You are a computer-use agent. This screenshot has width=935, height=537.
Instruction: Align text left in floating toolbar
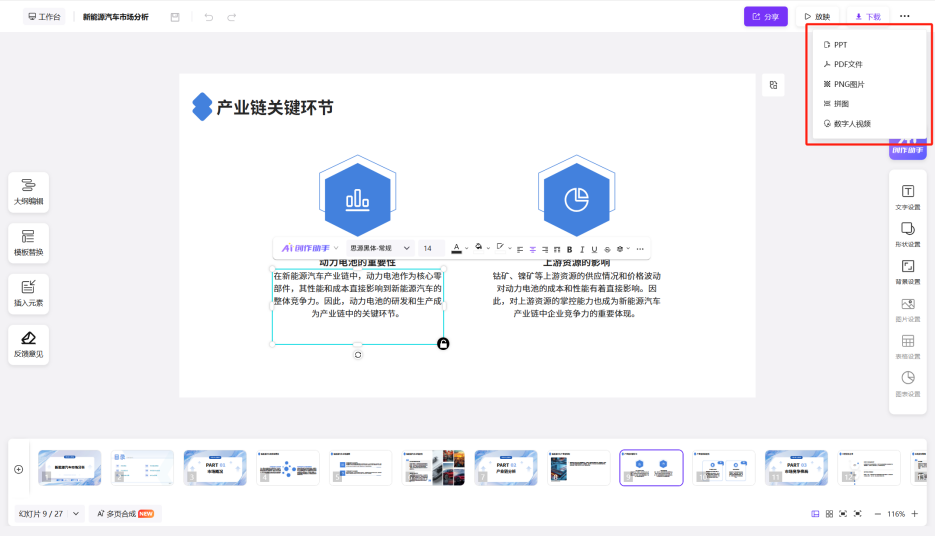(x=520, y=249)
